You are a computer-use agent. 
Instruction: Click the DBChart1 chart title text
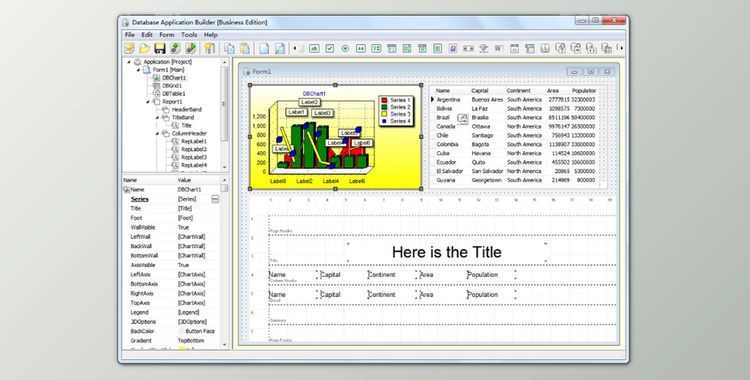click(x=314, y=94)
